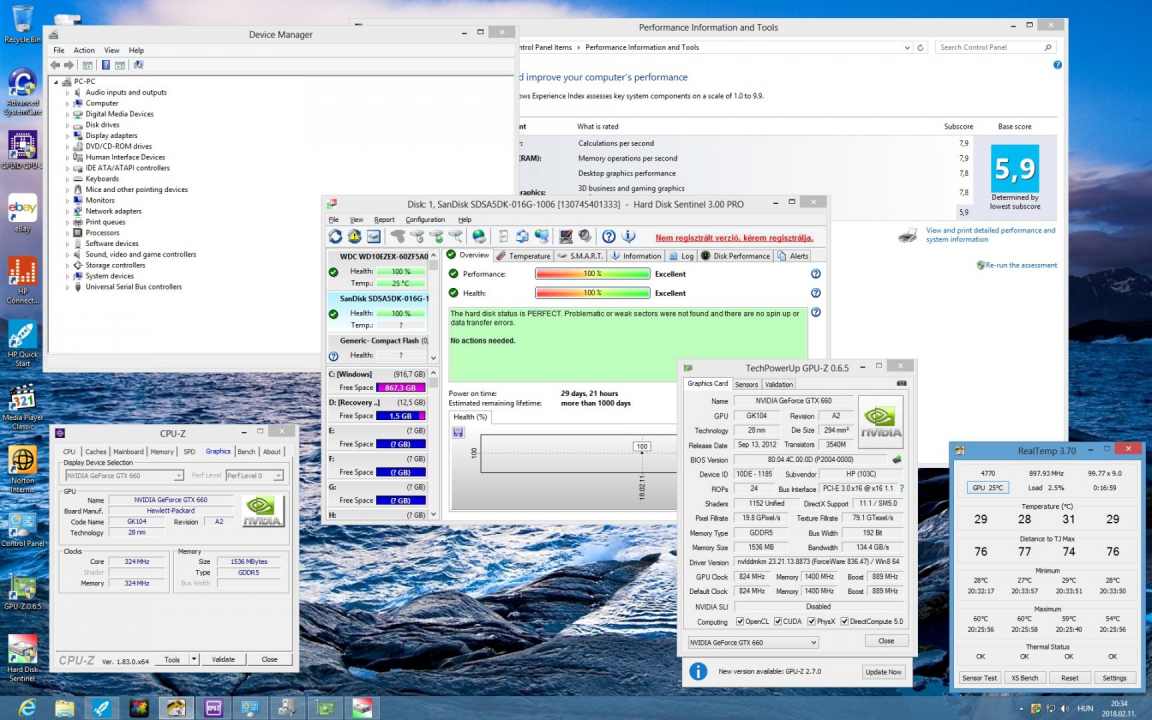
Task: Click the BIOS share icon in GPU-Z
Action: 896,460
